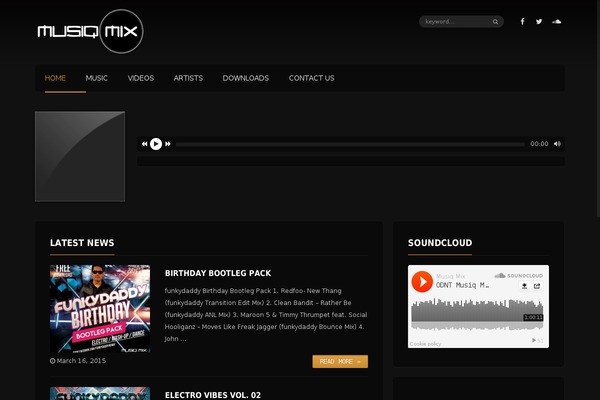Open the Contact Us menu item
The image size is (600, 400).
point(311,78)
